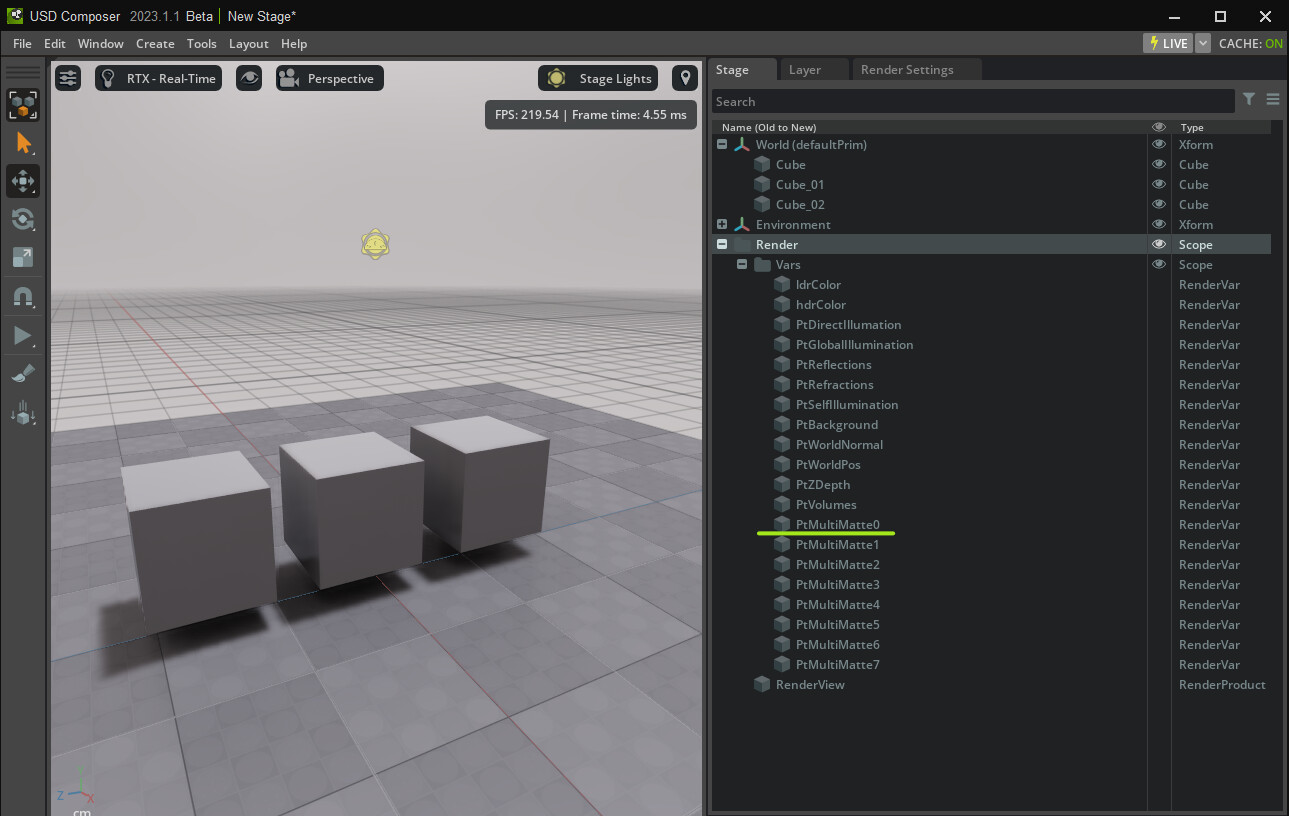Click the eye icon in Stage column header

(x=1159, y=127)
